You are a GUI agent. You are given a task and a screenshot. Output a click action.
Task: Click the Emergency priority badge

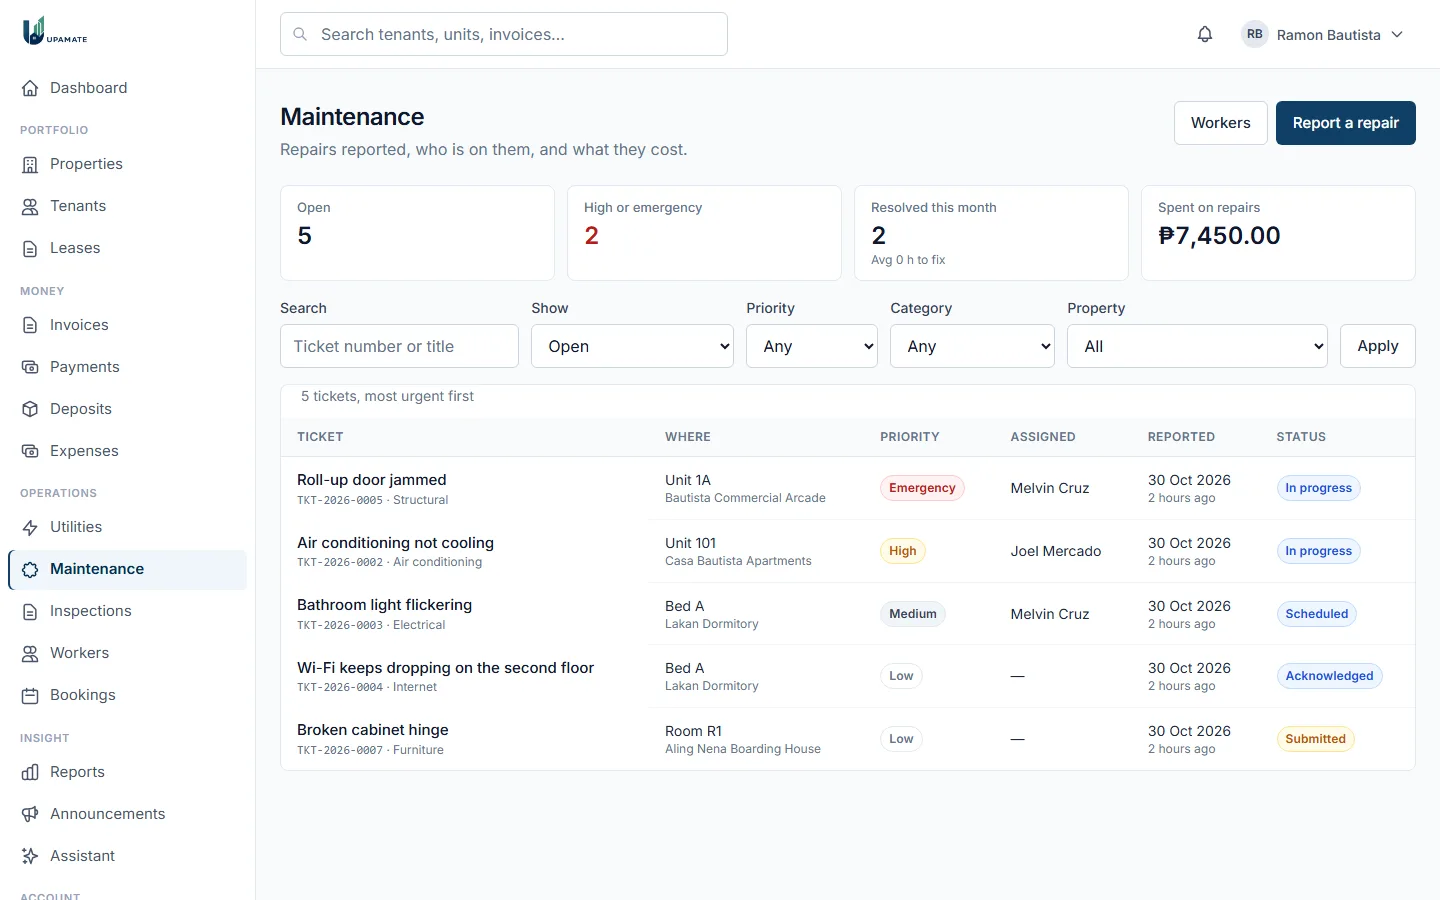coord(922,488)
